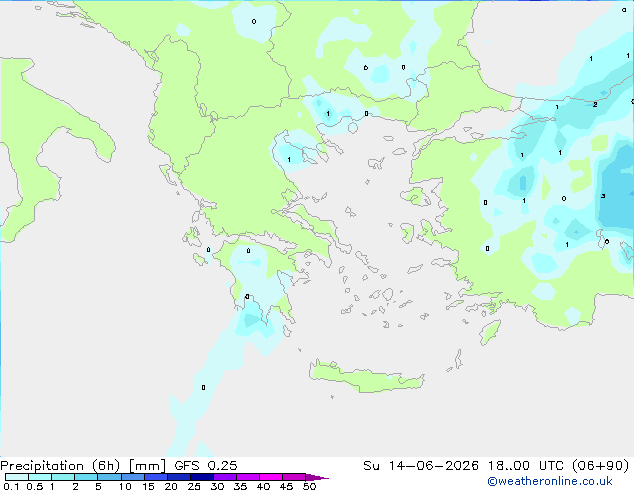
Task: Click the "(06+90)" forecast run text
Action: click(600, 466)
